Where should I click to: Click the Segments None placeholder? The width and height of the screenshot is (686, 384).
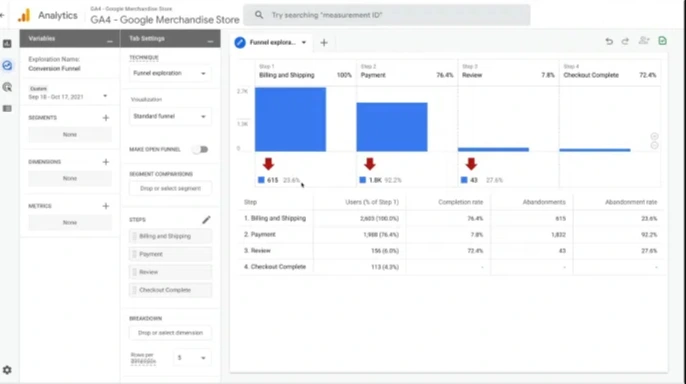[x=70, y=134]
